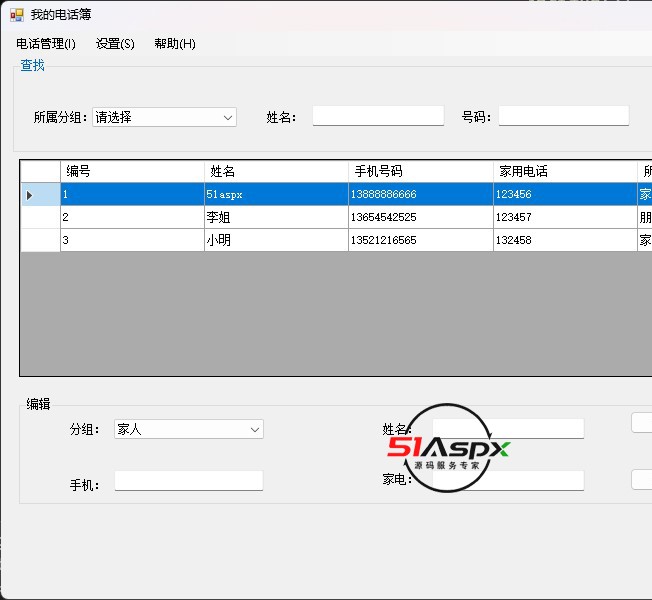Select the name cell 小明
This screenshot has height=600, width=652.
tap(276, 240)
